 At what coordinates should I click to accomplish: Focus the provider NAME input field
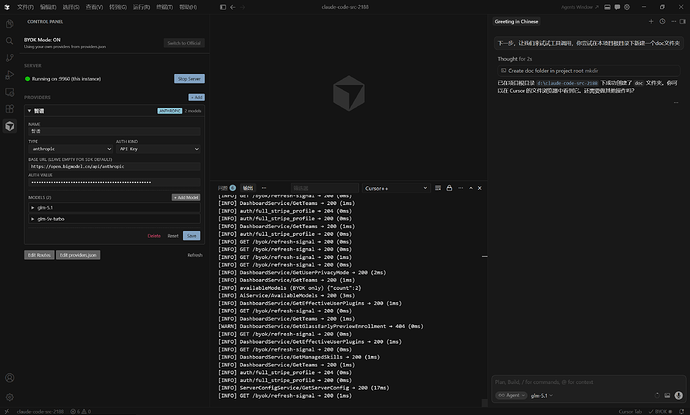point(114,131)
